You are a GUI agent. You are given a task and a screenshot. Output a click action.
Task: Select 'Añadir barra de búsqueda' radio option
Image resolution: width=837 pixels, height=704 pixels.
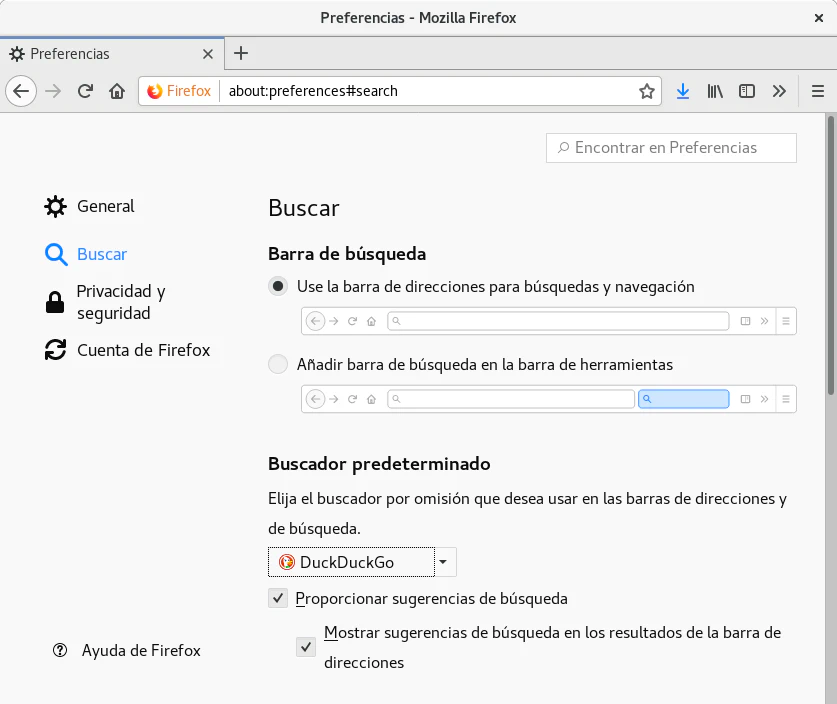click(278, 365)
